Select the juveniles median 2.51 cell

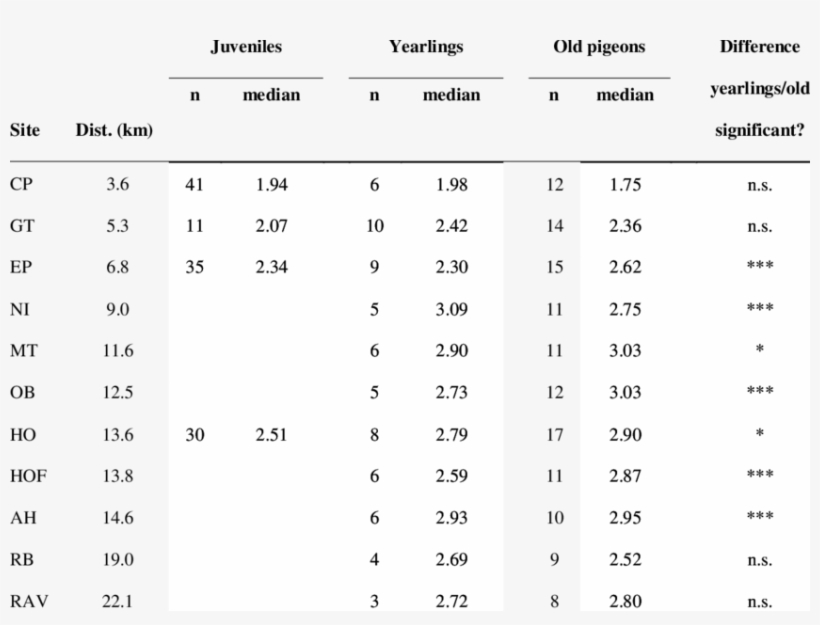270,435
